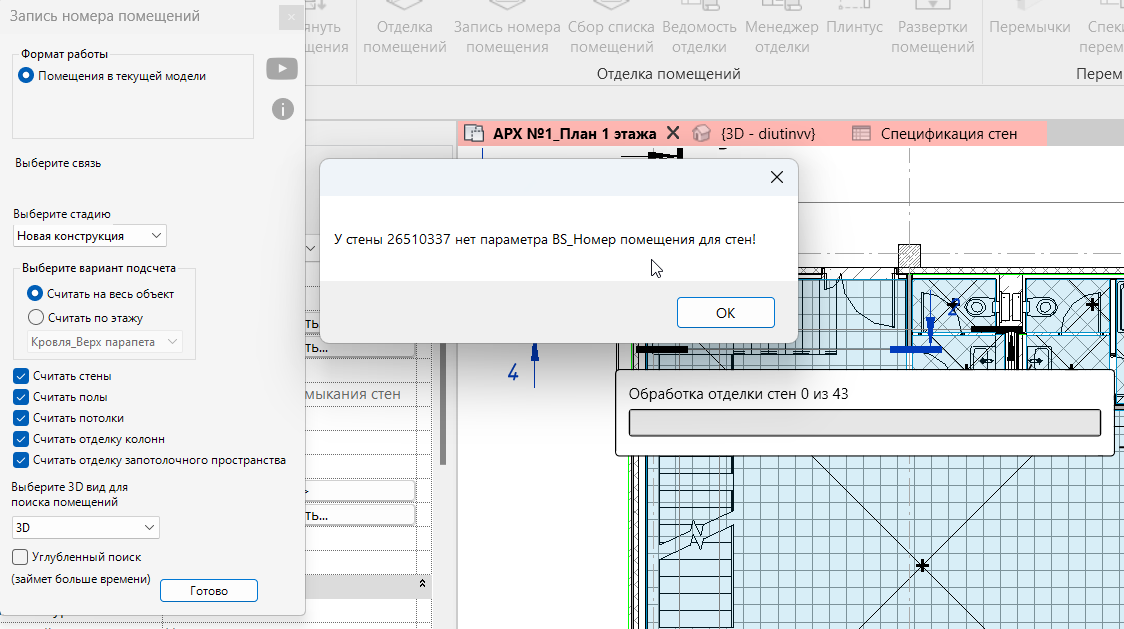Click the video tutorial play icon

point(282,69)
